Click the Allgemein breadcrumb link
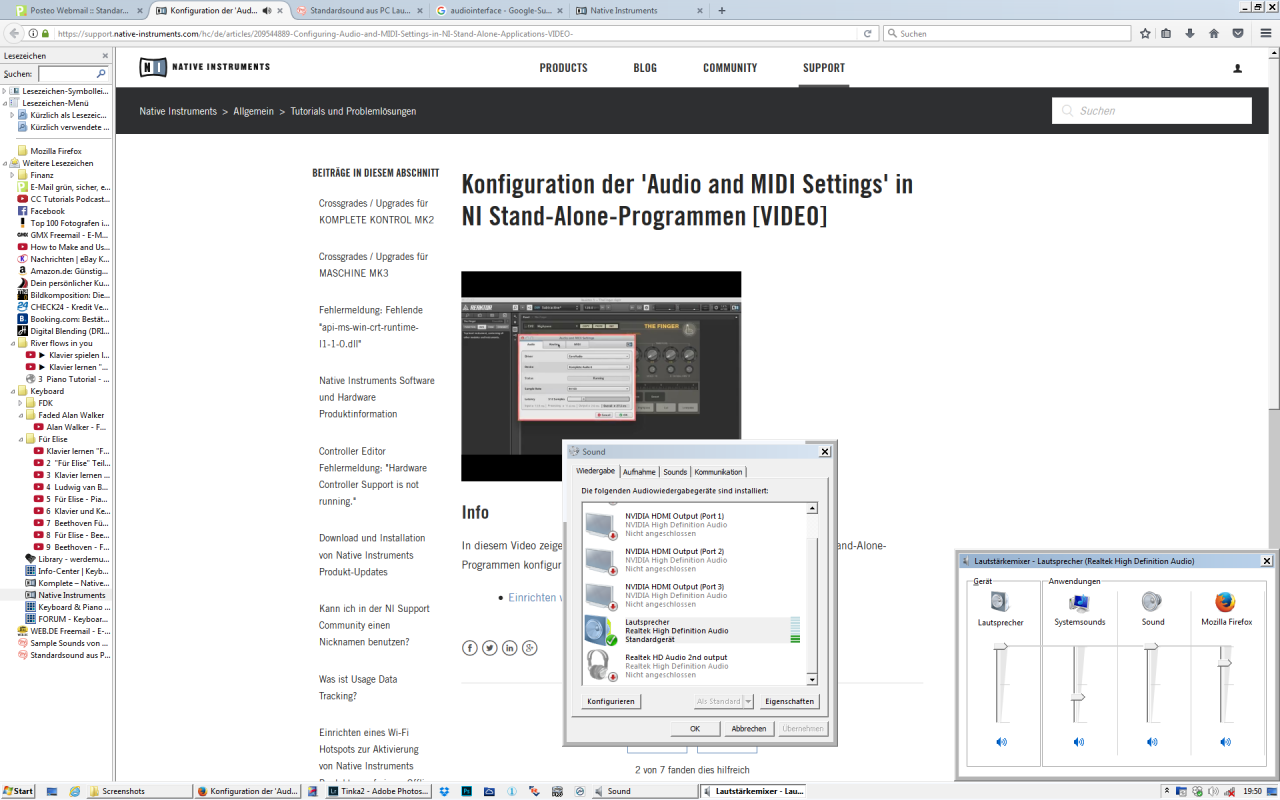The height and width of the screenshot is (800, 1280). pyautogui.click(x=253, y=111)
